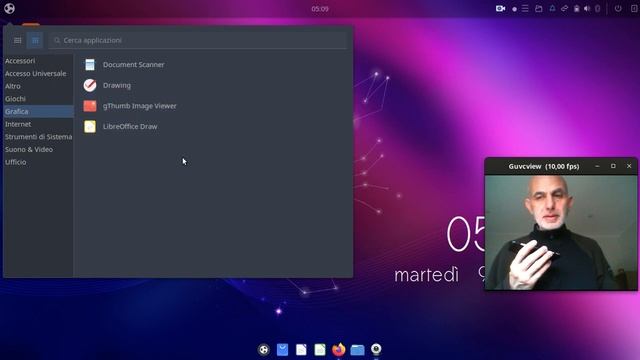Open the Files manager from the dock
The height and width of the screenshot is (360, 640).
tap(358, 350)
